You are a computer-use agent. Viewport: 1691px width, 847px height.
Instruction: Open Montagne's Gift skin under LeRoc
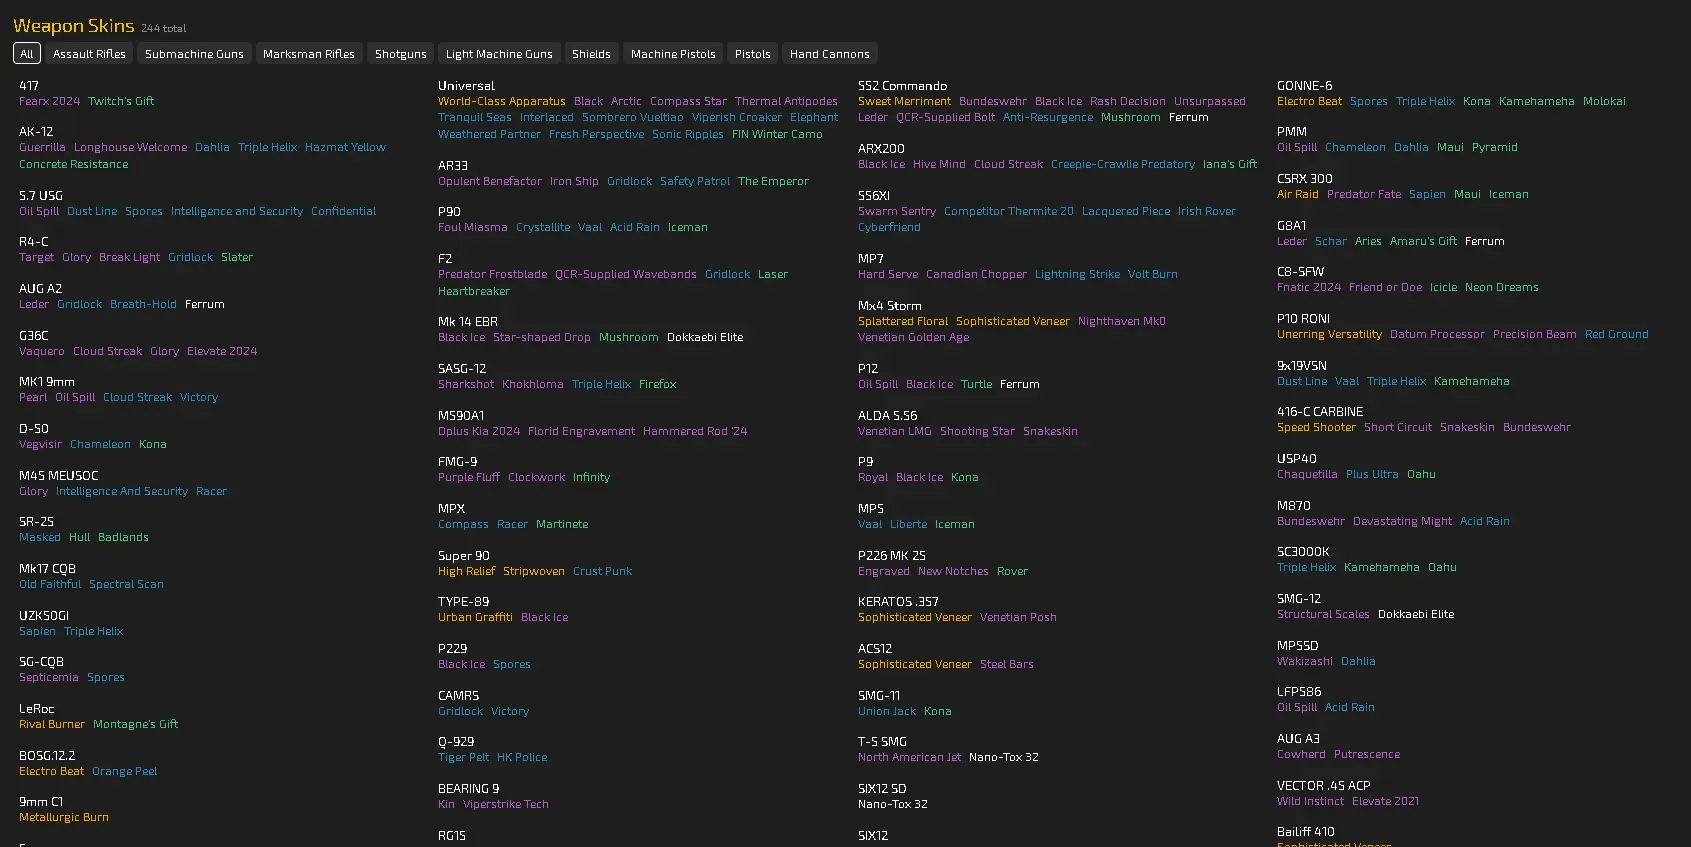pos(135,724)
